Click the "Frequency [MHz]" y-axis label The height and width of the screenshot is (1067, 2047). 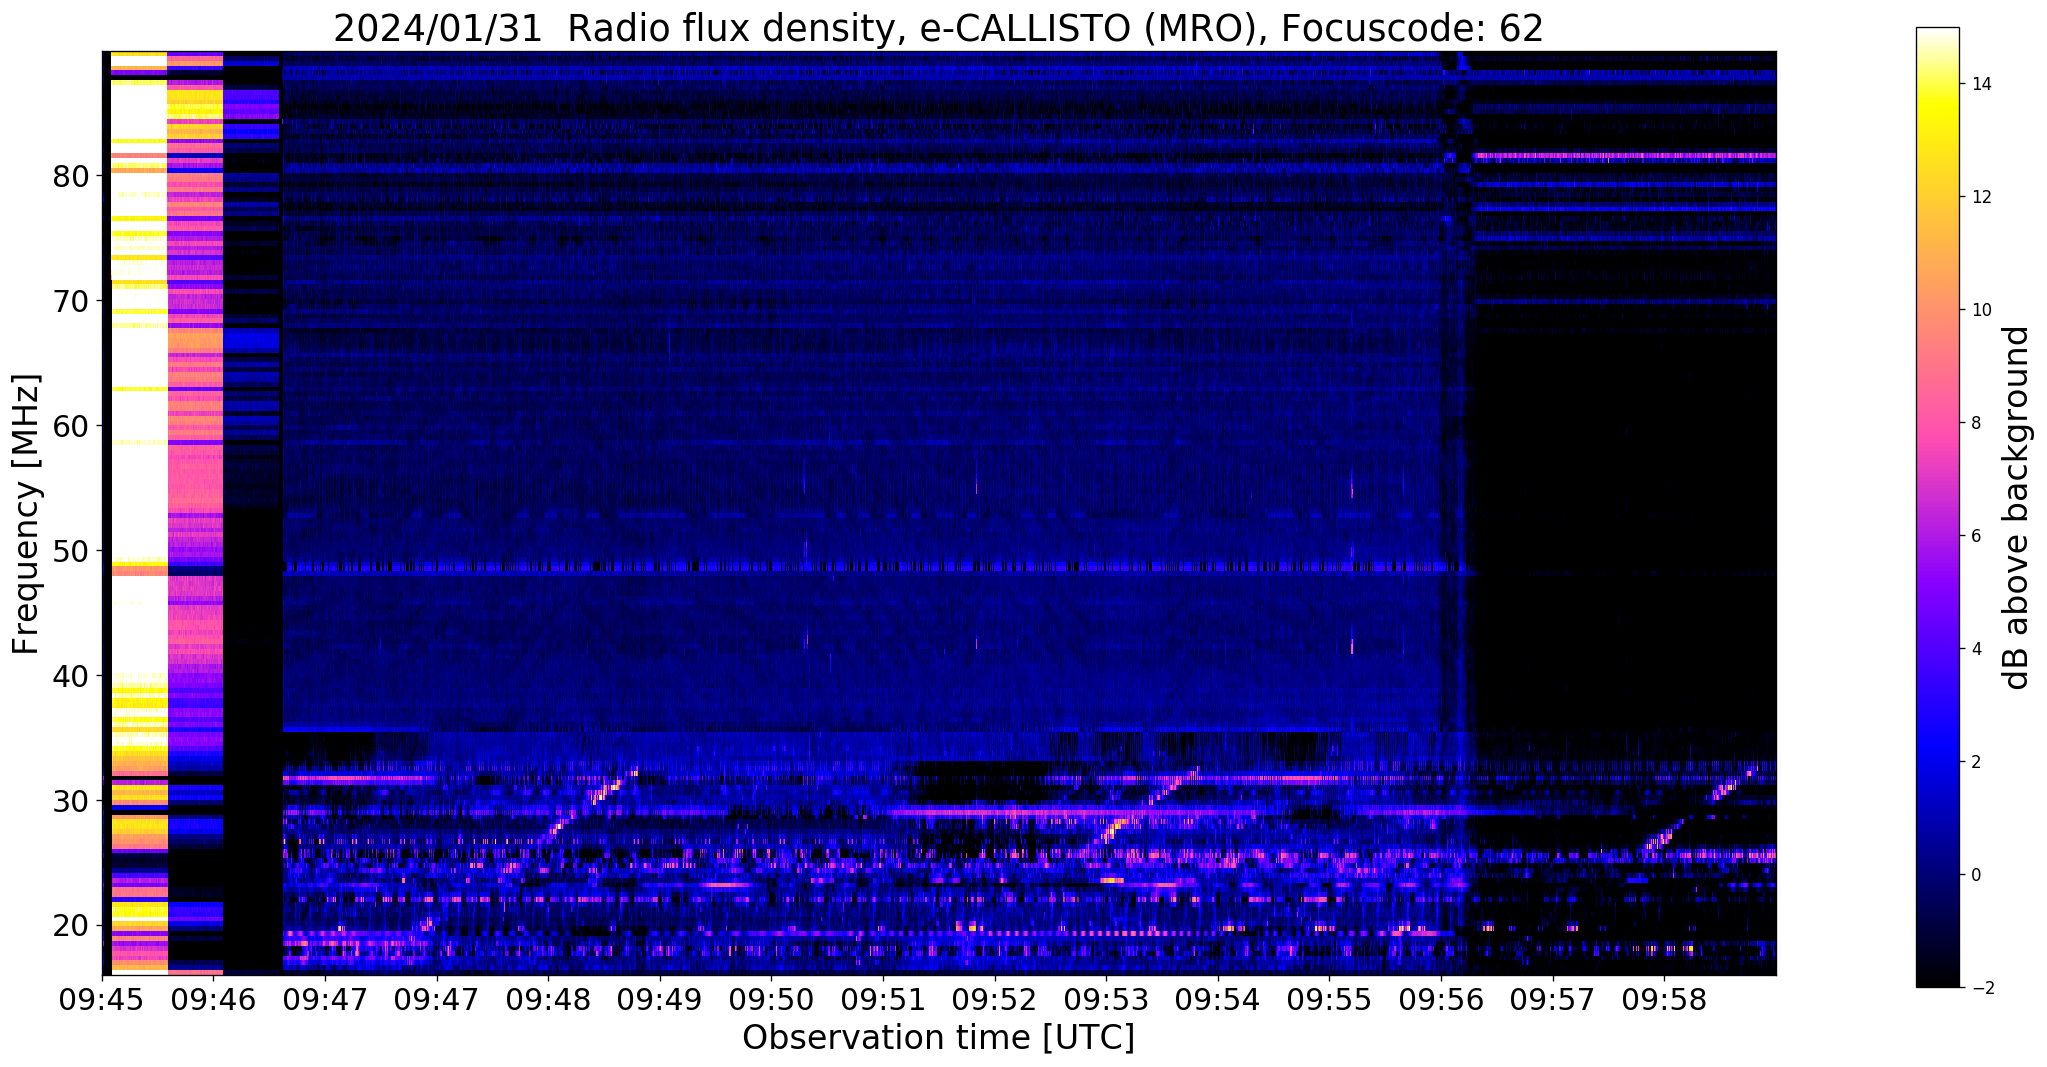pos(27,514)
